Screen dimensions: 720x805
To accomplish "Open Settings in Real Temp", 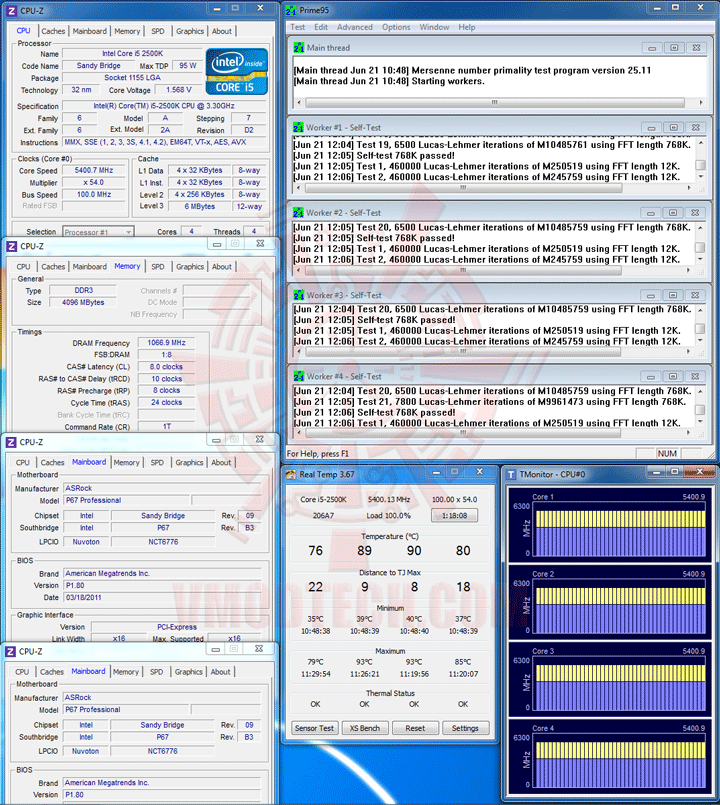I will pos(465,728).
